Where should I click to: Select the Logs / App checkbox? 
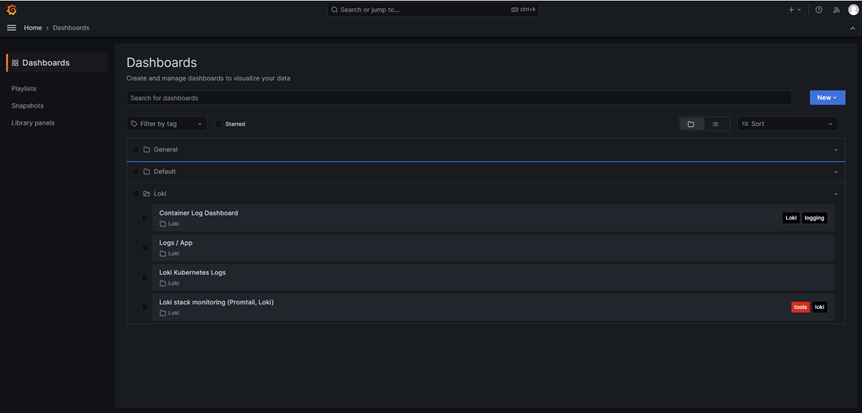145,247
